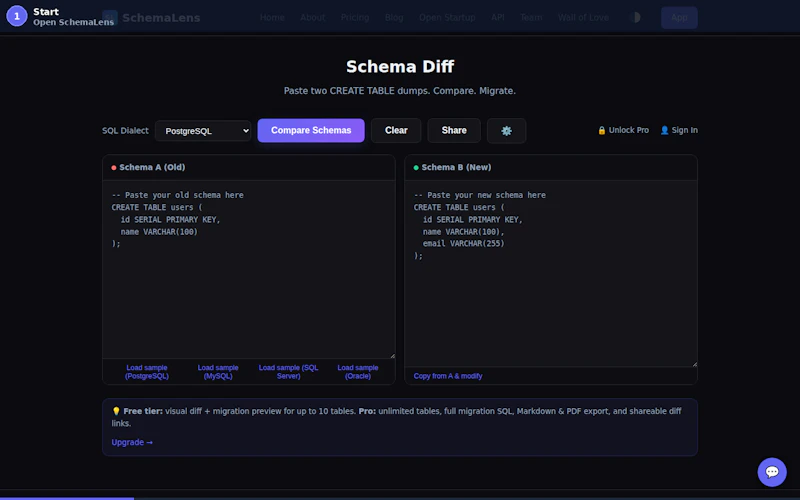The height and width of the screenshot is (500, 800).
Task: Load sample (MySQL) schema
Action: (218, 371)
